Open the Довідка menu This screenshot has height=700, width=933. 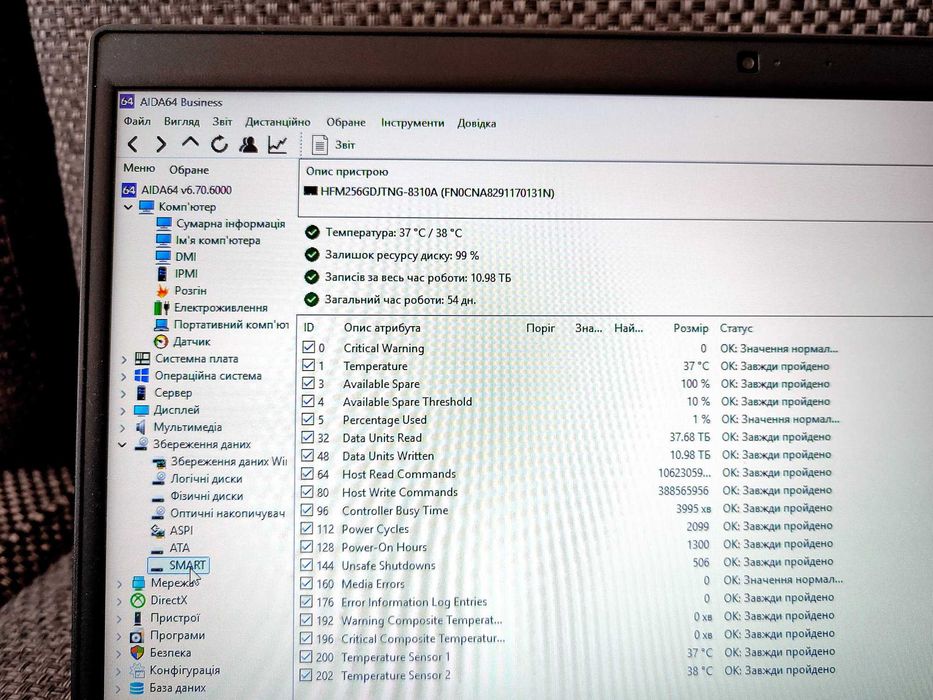[x=476, y=124]
